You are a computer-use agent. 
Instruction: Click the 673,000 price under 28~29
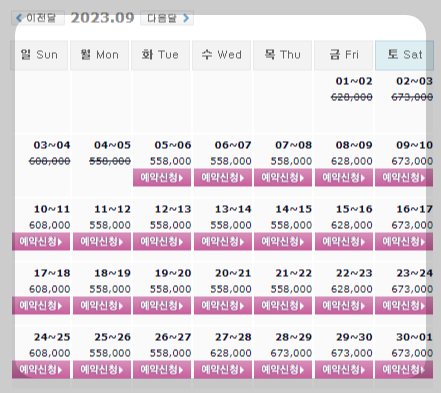click(291, 353)
